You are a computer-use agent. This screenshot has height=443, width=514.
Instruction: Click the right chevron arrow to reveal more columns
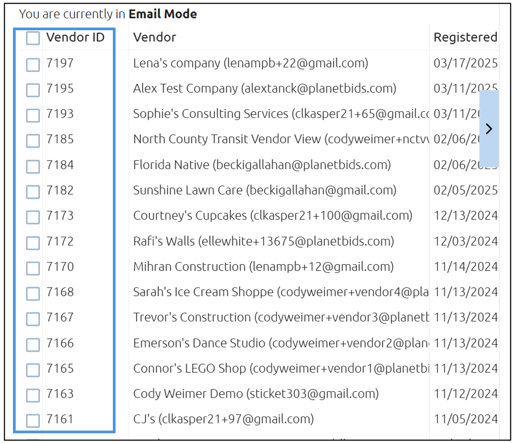pos(489,129)
